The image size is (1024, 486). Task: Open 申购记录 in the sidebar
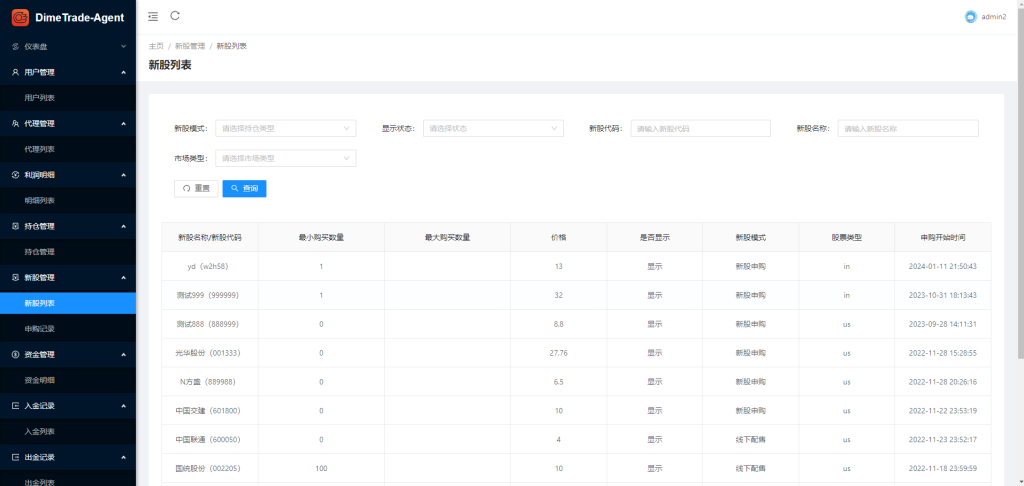pyautogui.click(x=40, y=329)
